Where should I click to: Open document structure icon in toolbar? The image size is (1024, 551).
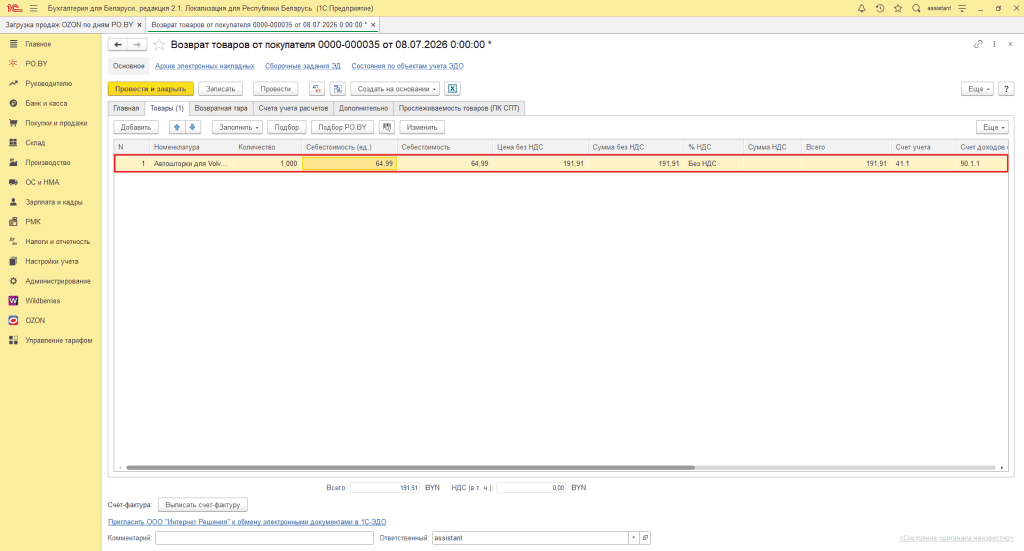pyautogui.click(x=338, y=89)
